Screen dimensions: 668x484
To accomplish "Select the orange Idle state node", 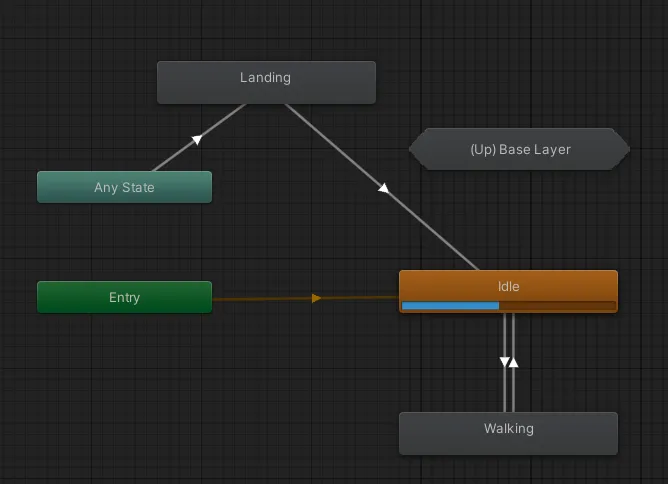I will (508, 291).
